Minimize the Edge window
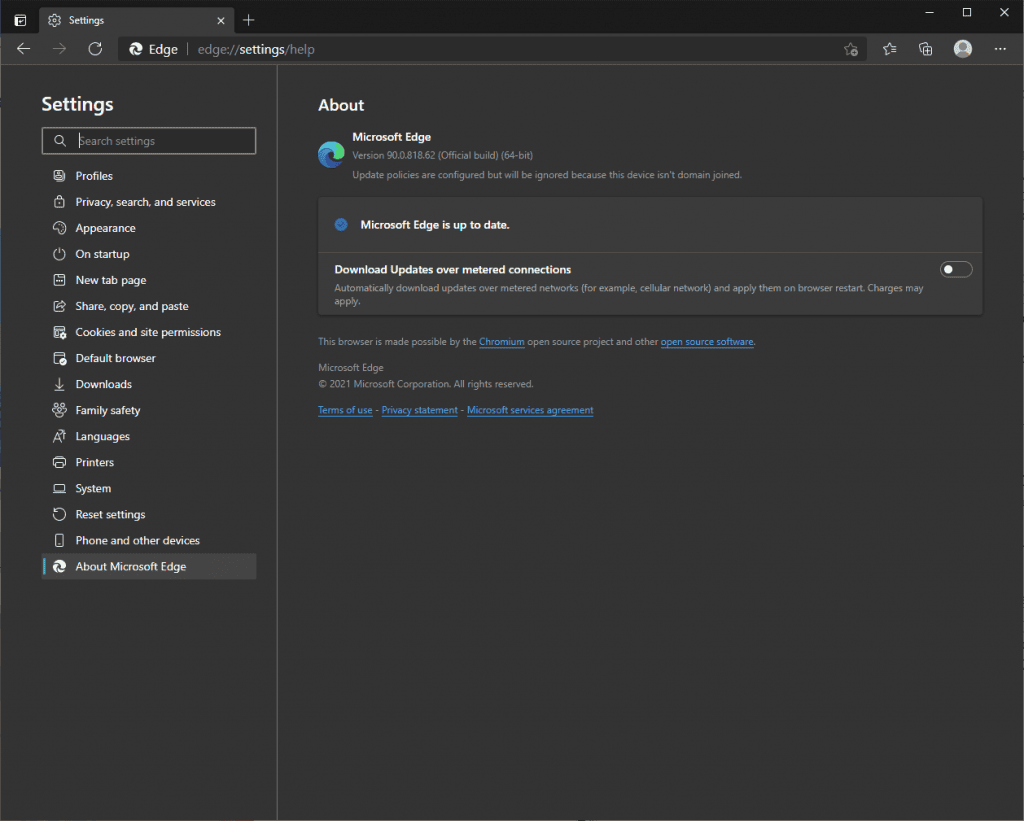The width and height of the screenshot is (1024, 821). 929,12
